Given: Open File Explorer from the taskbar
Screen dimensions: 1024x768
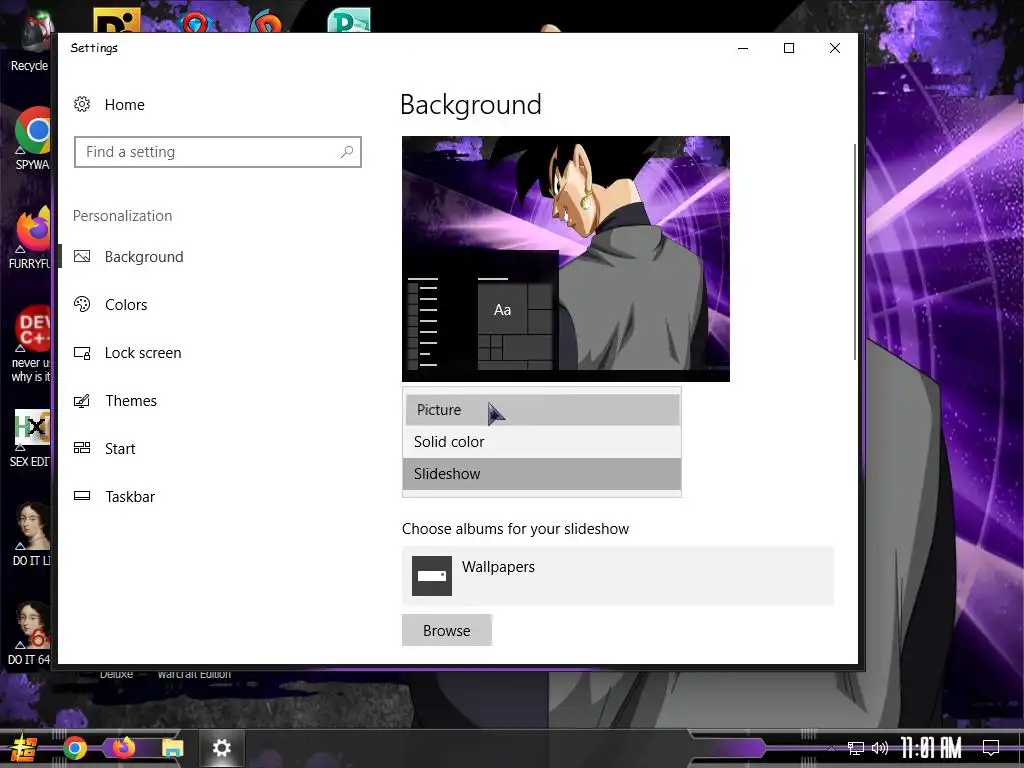Looking at the screenshot, I should (172, 748).
